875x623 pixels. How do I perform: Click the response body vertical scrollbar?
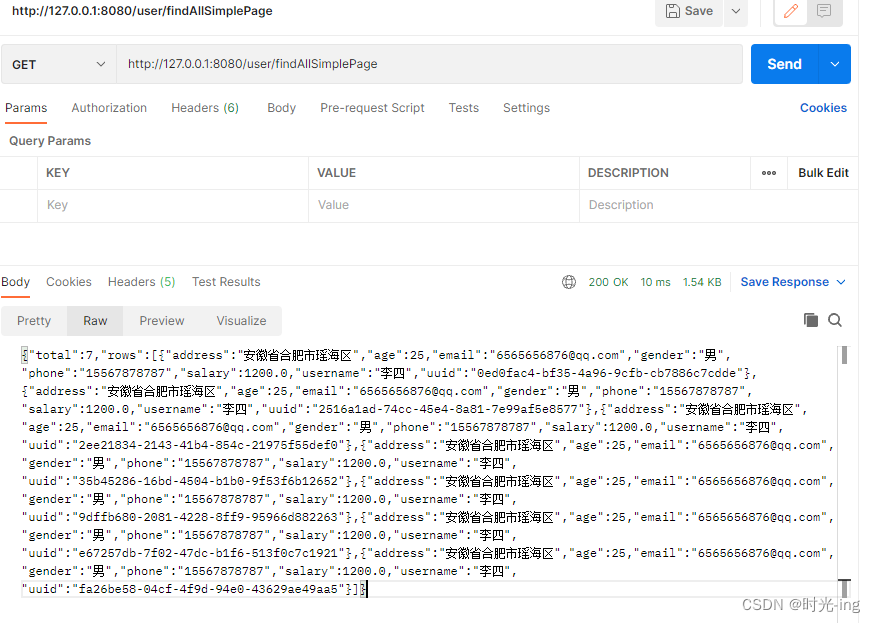click(x=844, y=355)
